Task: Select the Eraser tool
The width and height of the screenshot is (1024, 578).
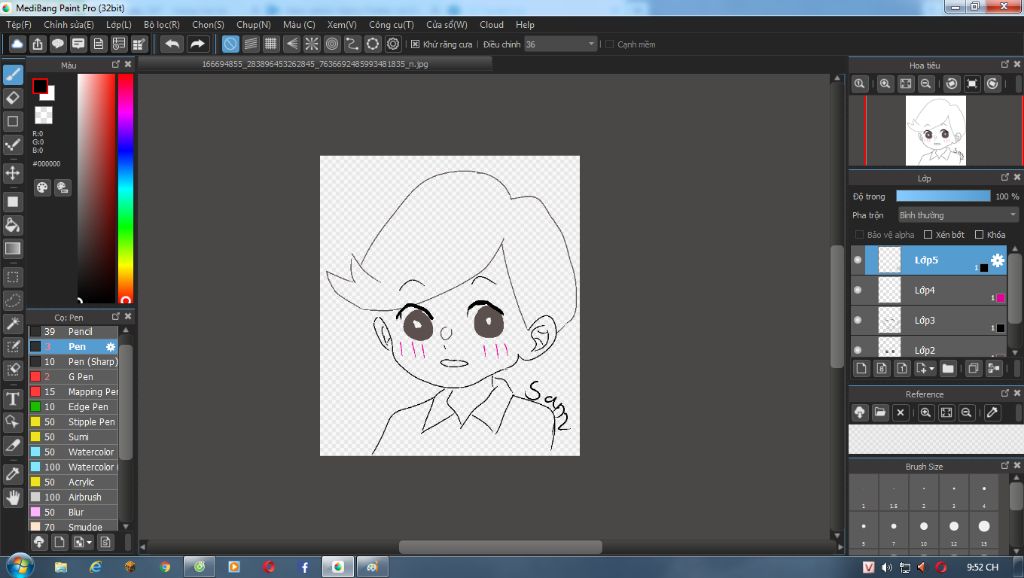Action: click(x=13, y=98)
